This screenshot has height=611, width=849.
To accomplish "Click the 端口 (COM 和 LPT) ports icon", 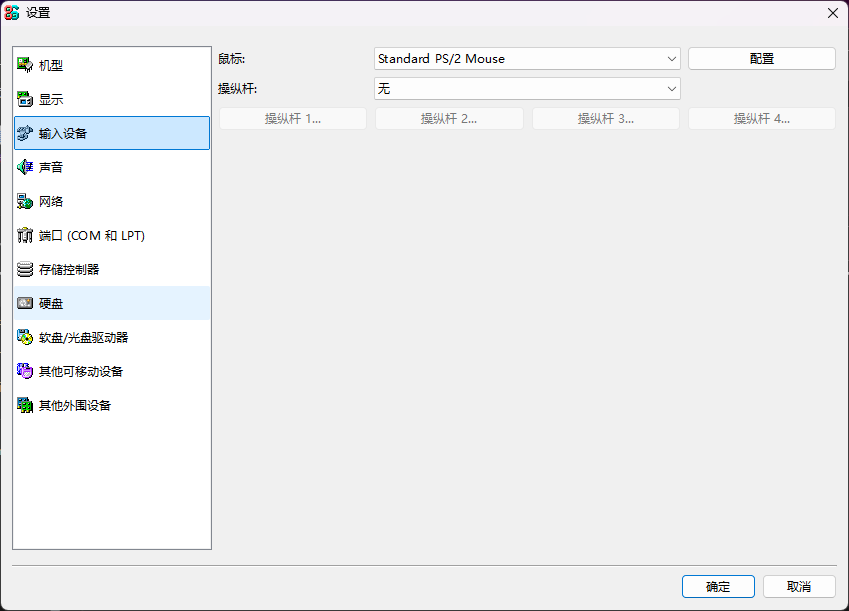I will pyautogui.click(x=25, y=235).
